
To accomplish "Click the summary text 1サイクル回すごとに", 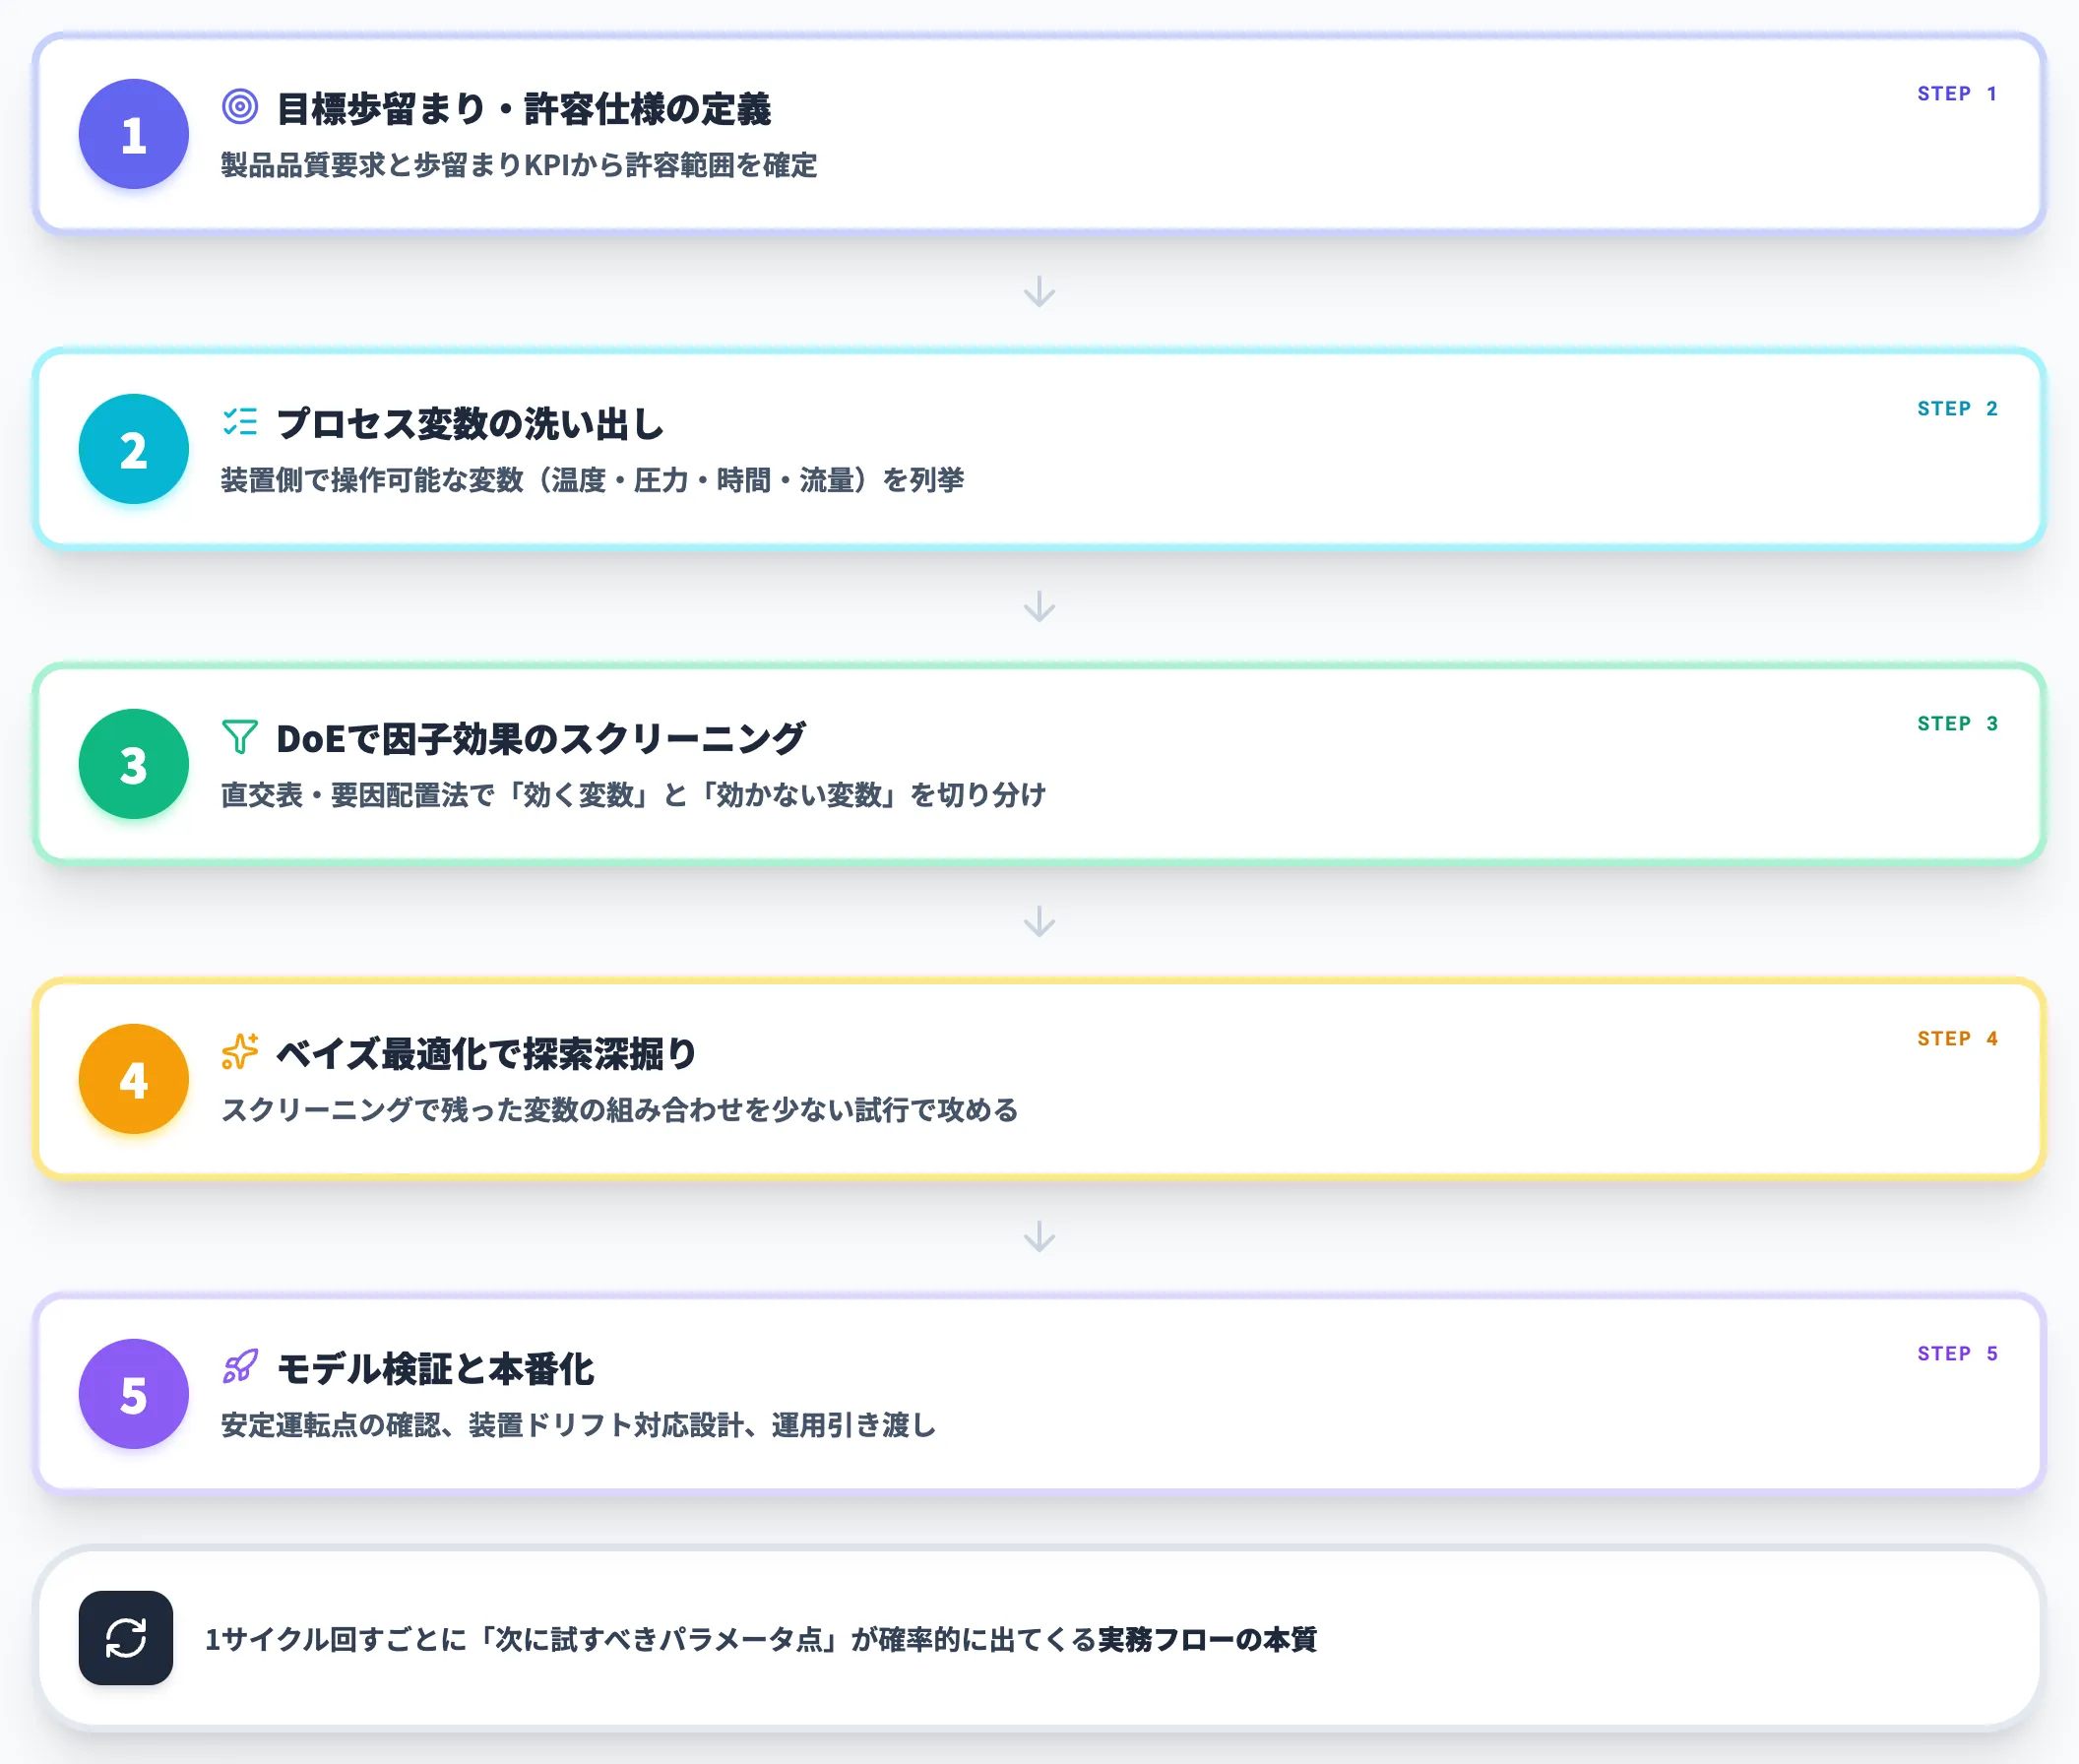I will [761, 1639].
